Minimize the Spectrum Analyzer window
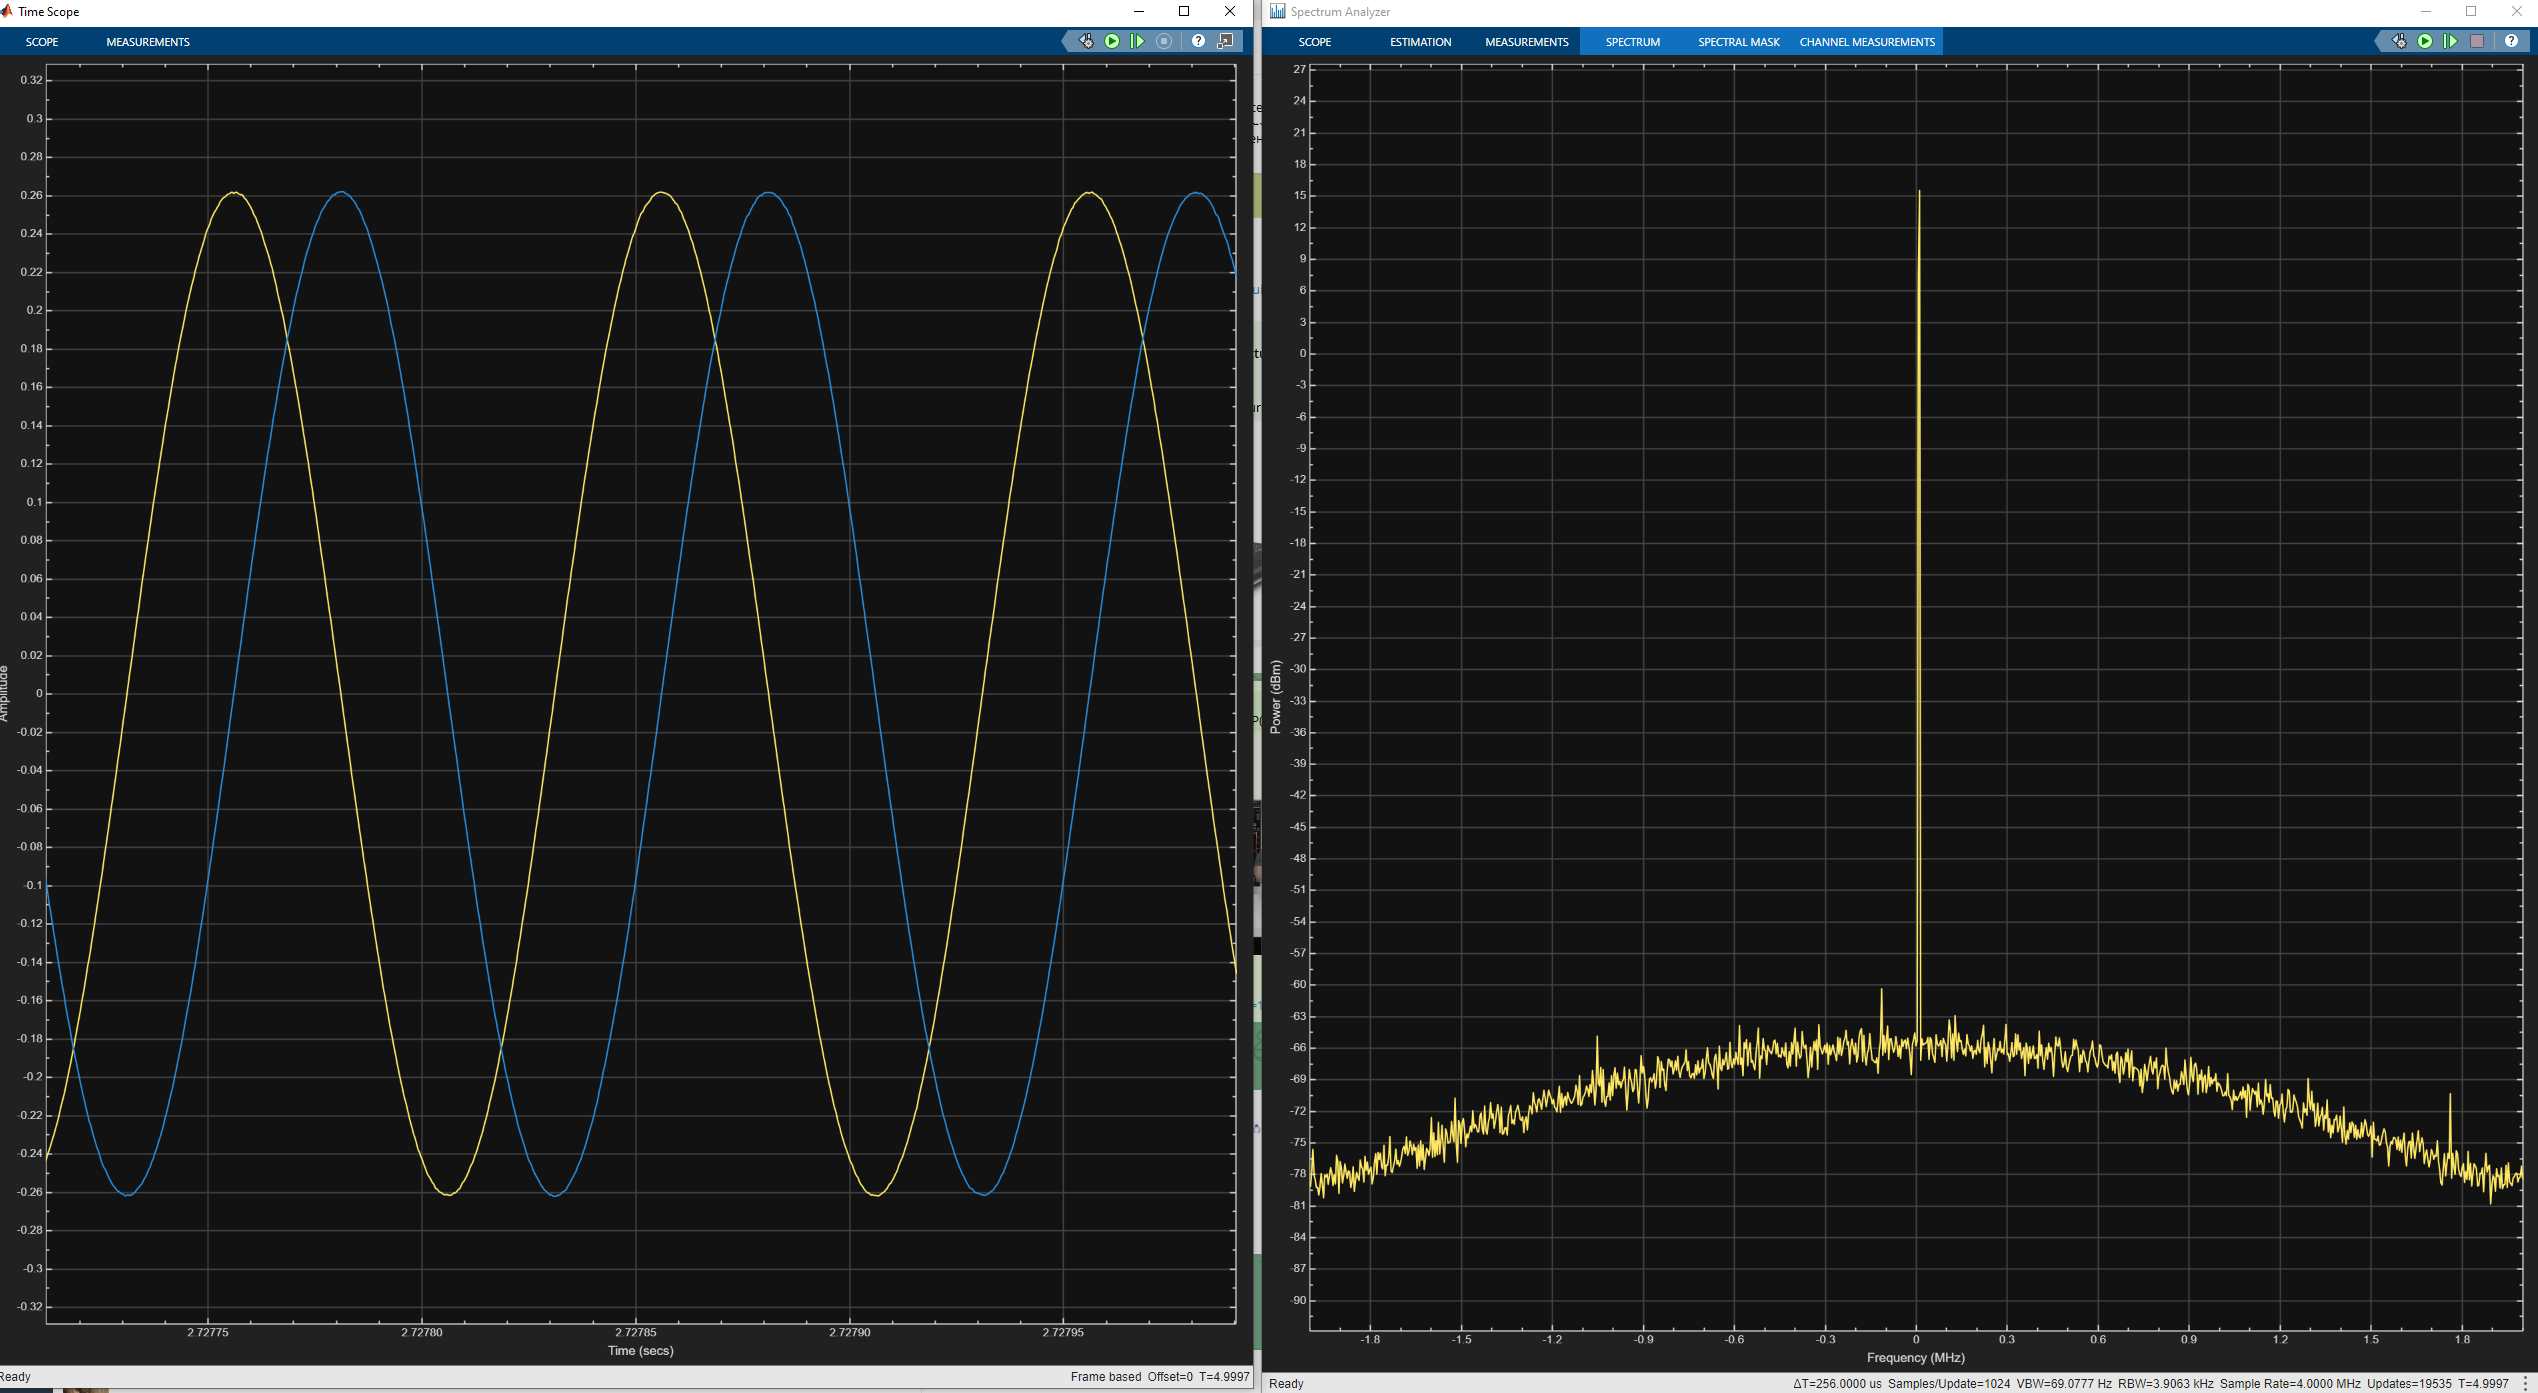 click(x=2425, y=11)
